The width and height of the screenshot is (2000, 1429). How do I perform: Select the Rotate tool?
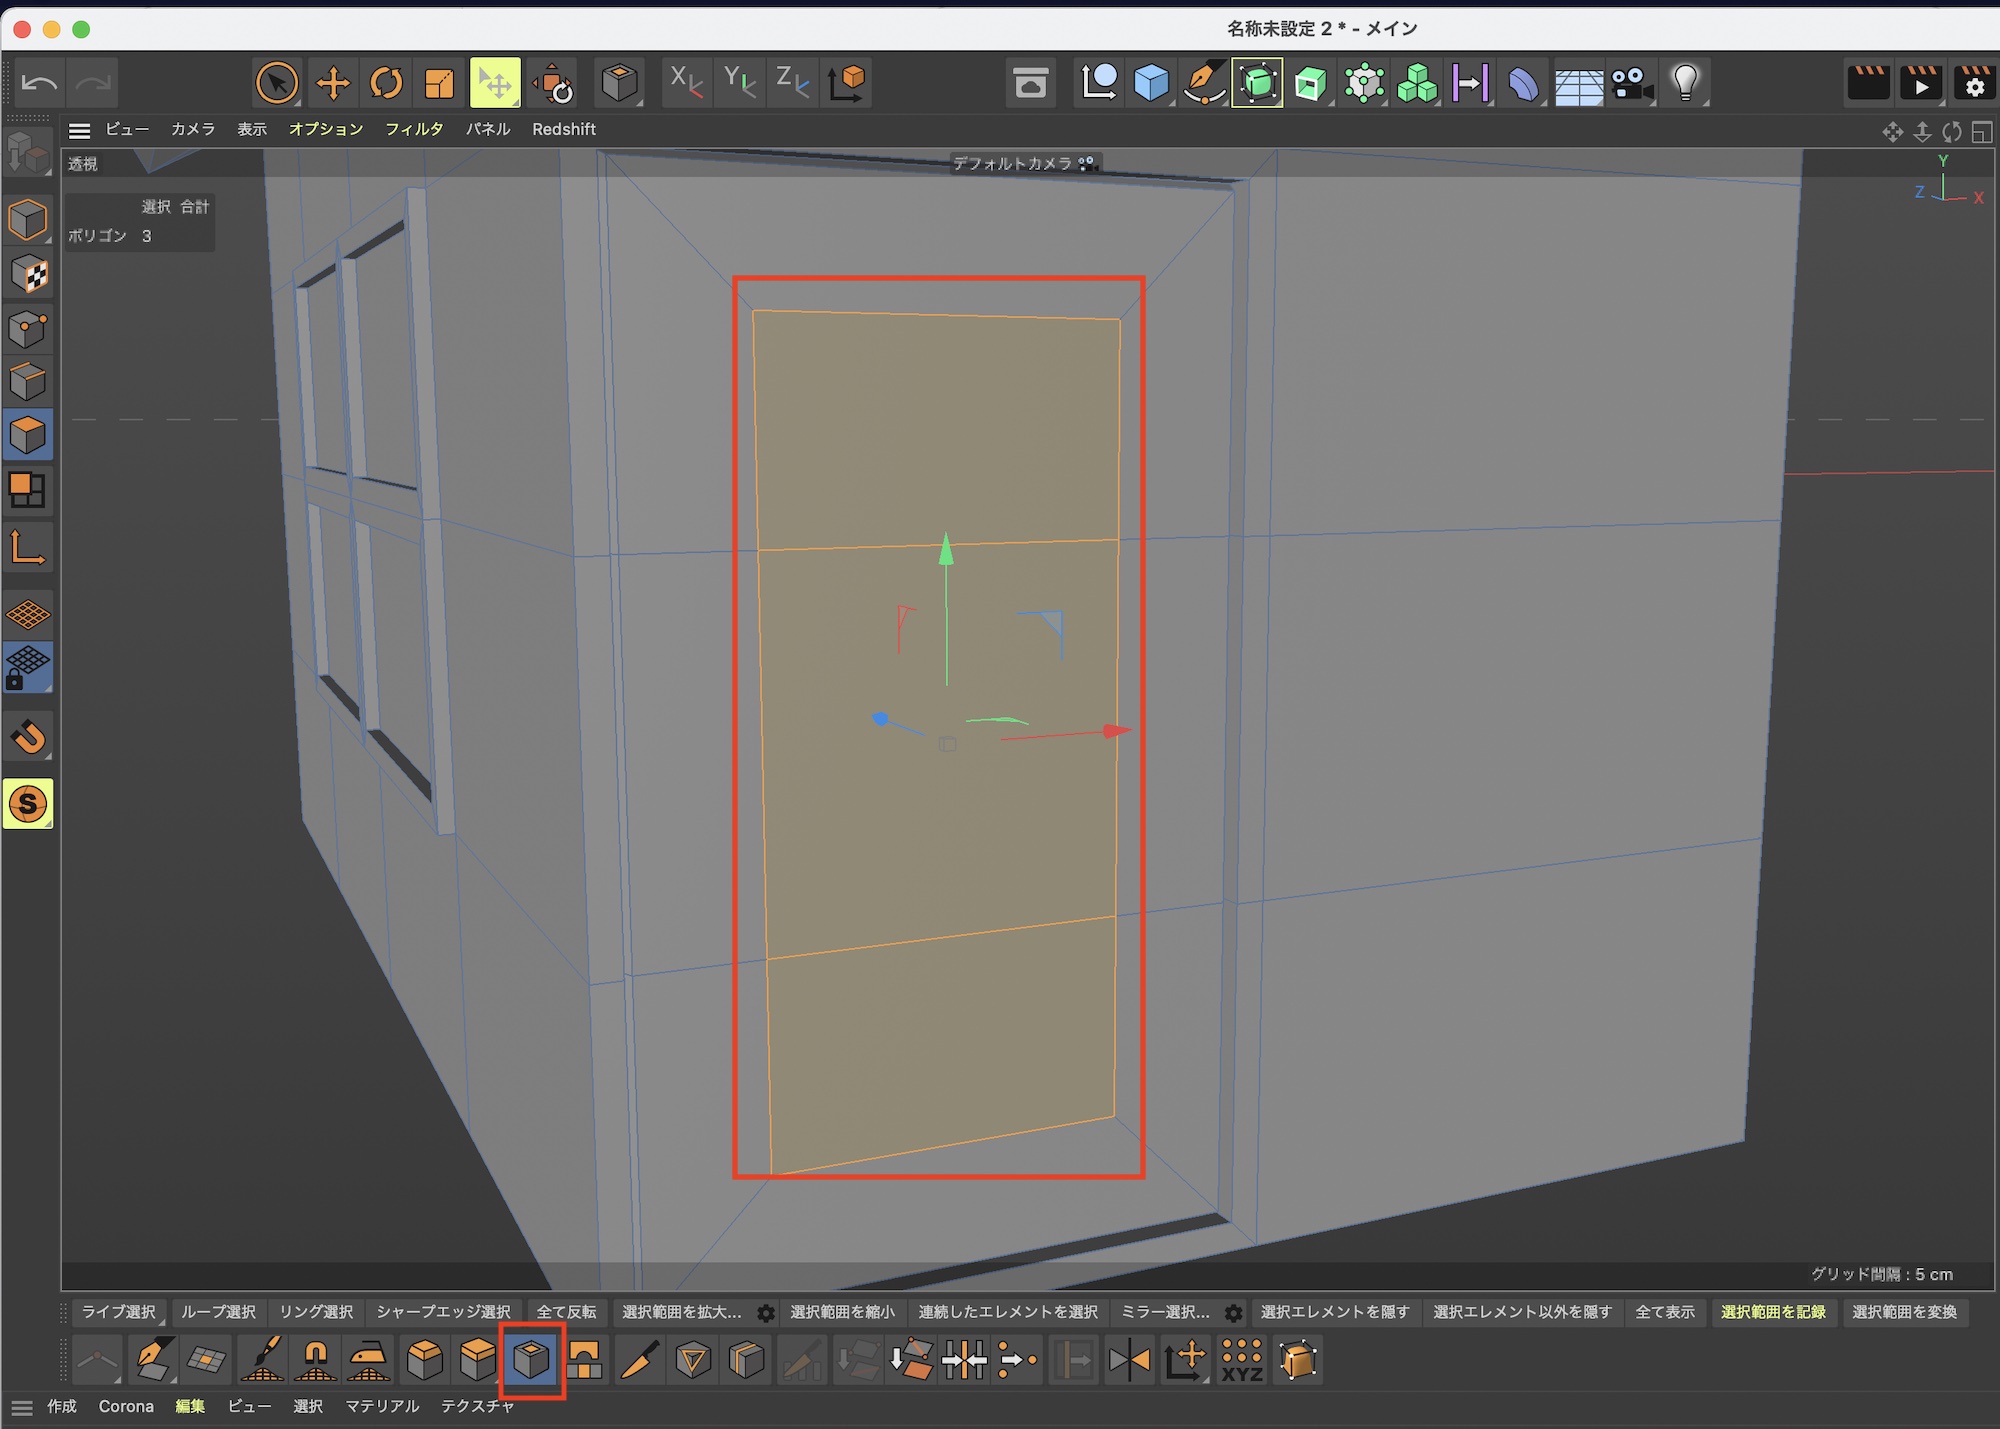click(386, 83)
